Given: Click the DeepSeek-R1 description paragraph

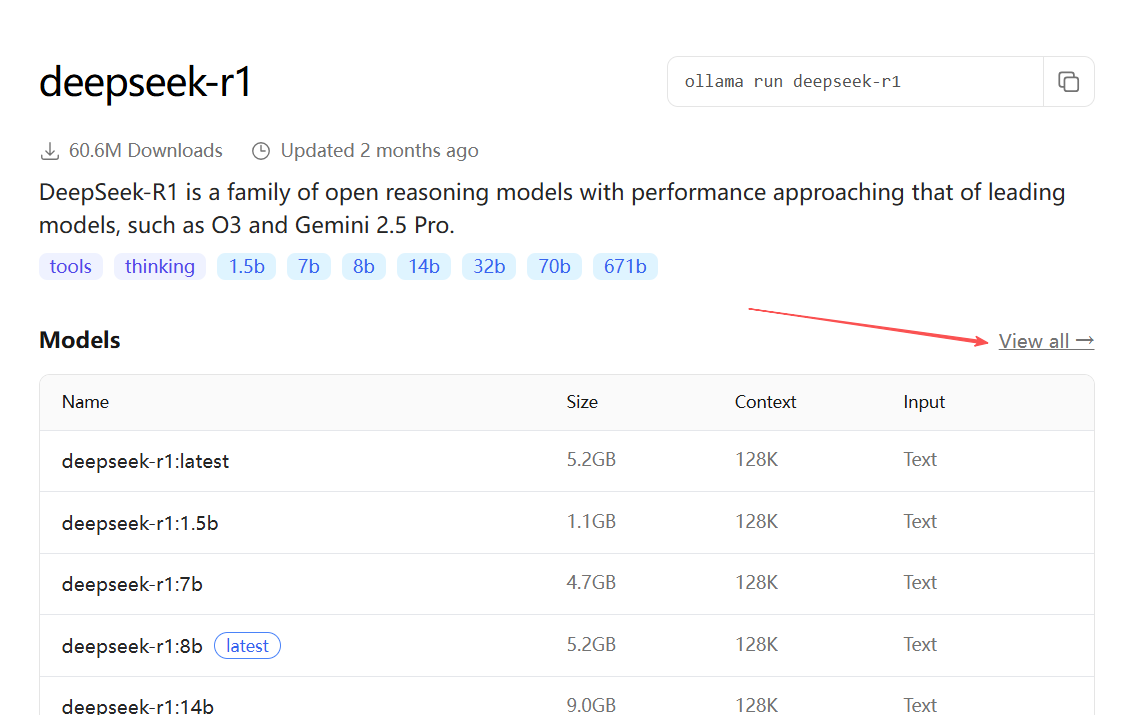Looking at the screenshot, I should [552, 209].
